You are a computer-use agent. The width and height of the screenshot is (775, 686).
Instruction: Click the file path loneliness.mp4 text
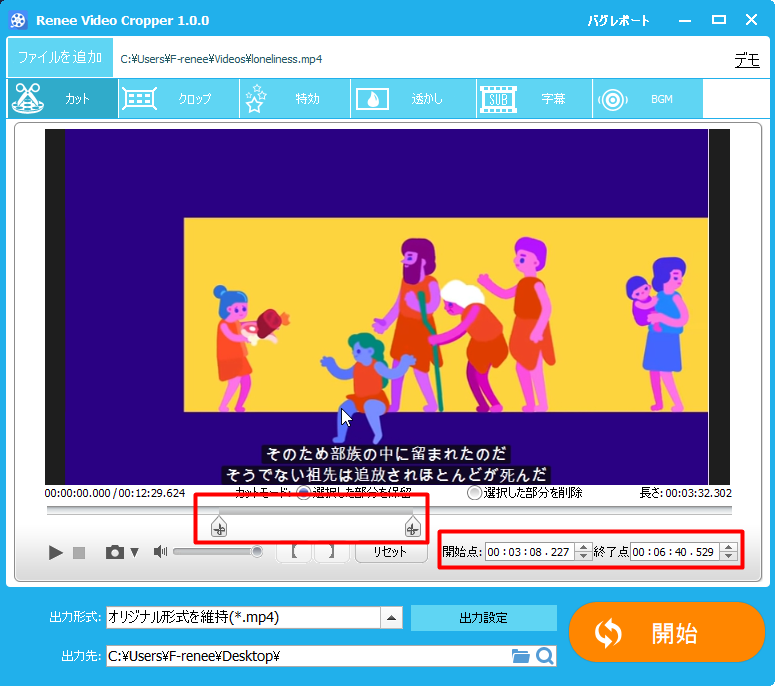click(x=221, y=59)
